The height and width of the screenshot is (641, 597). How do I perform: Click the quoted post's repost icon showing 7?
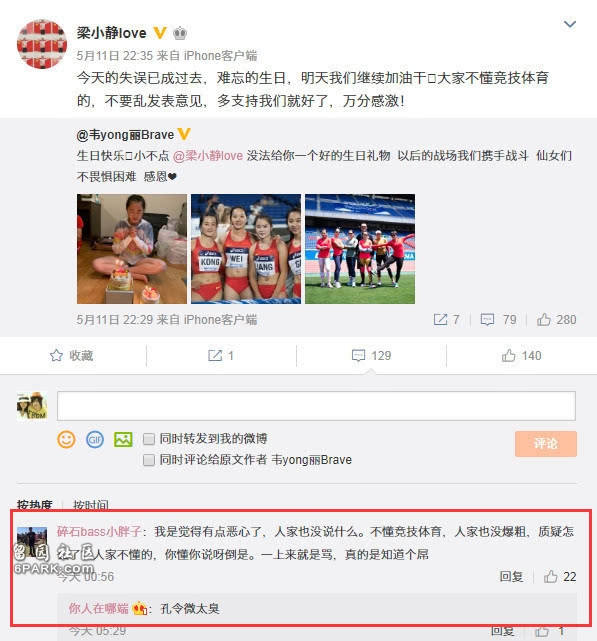click(x=440, y=320)
